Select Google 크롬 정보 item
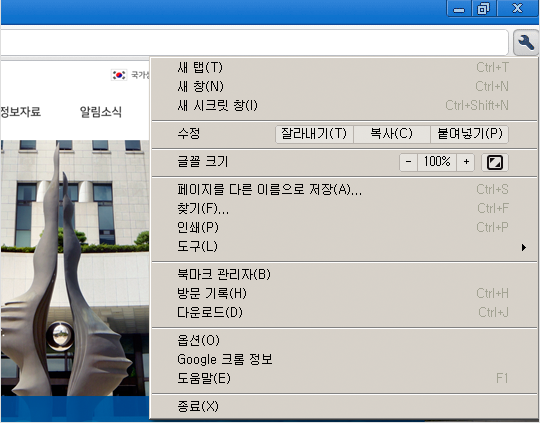The height and width of the screenshot is (424, 540). tap(344, 360)
